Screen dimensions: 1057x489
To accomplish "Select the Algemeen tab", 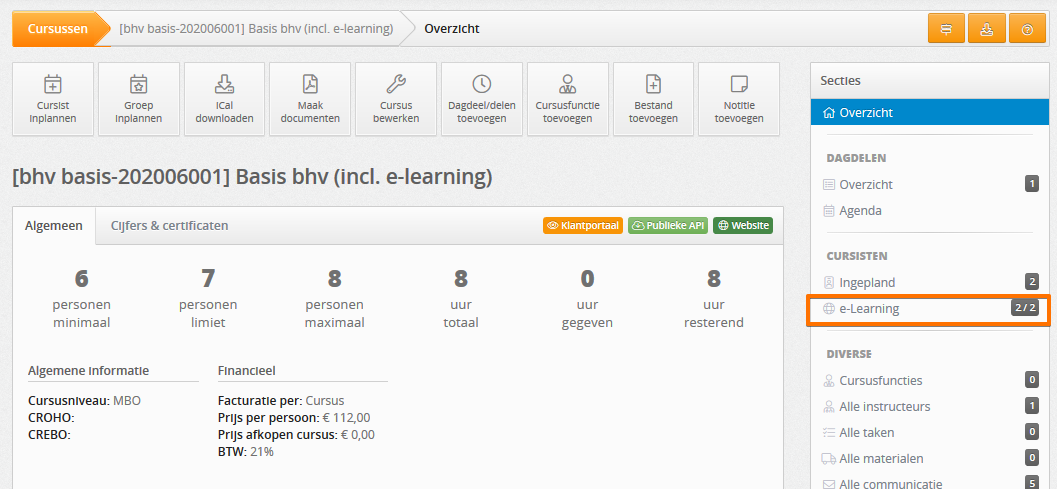I will (54, 226).
